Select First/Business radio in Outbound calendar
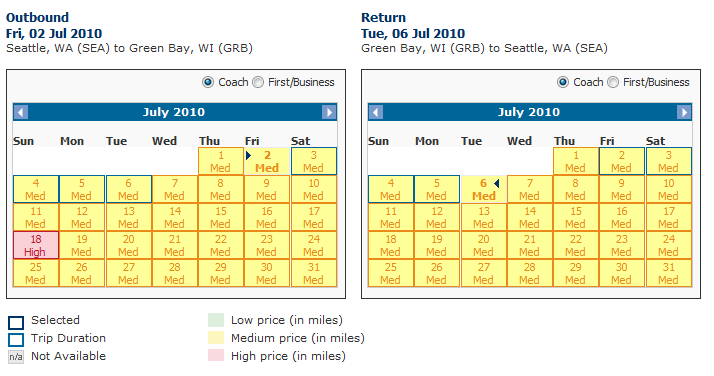The width and height of the screenshot is (714, 376). [258, 82]
